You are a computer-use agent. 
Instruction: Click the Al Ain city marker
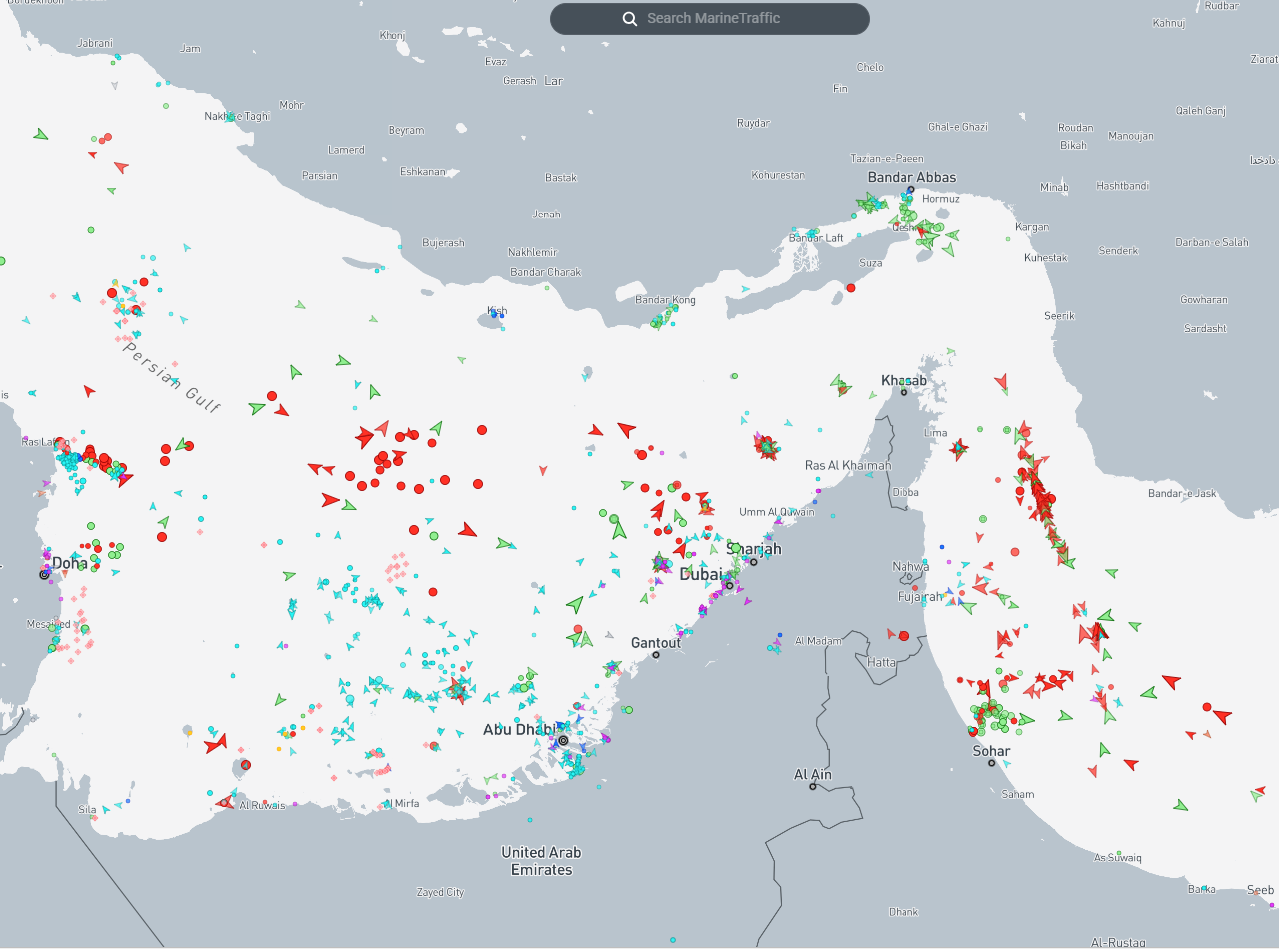pos(813,787)
